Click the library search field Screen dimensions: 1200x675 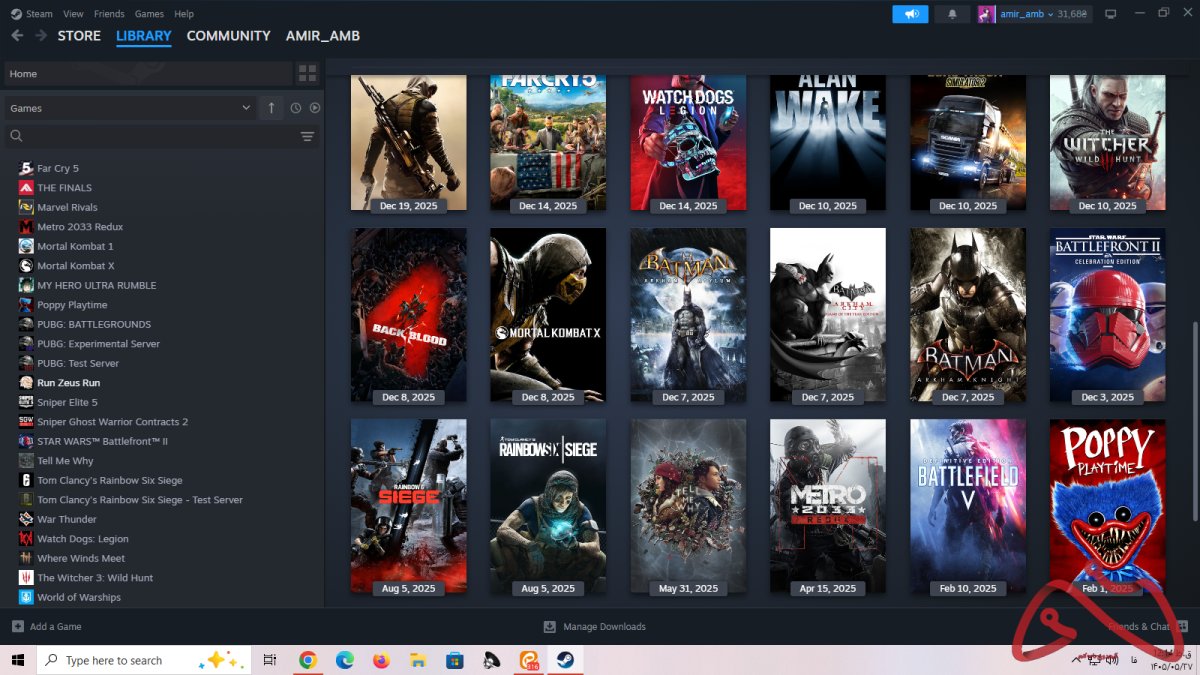pos(150,136)
